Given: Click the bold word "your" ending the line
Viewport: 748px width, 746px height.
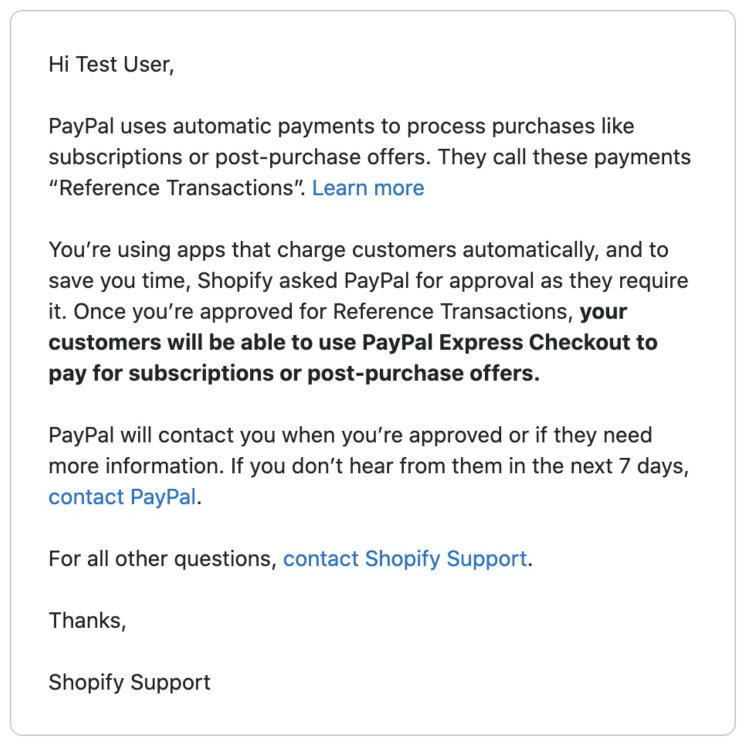Looking at the screenshot, I should [x=603, y=312].
